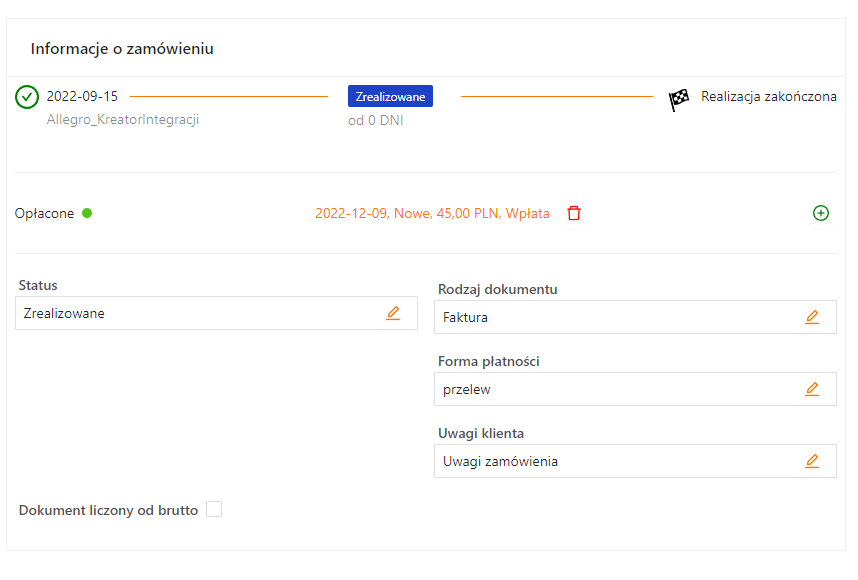
Task: Open the 2022-12-09 Wpłata payment link
Action: [432, 213]
